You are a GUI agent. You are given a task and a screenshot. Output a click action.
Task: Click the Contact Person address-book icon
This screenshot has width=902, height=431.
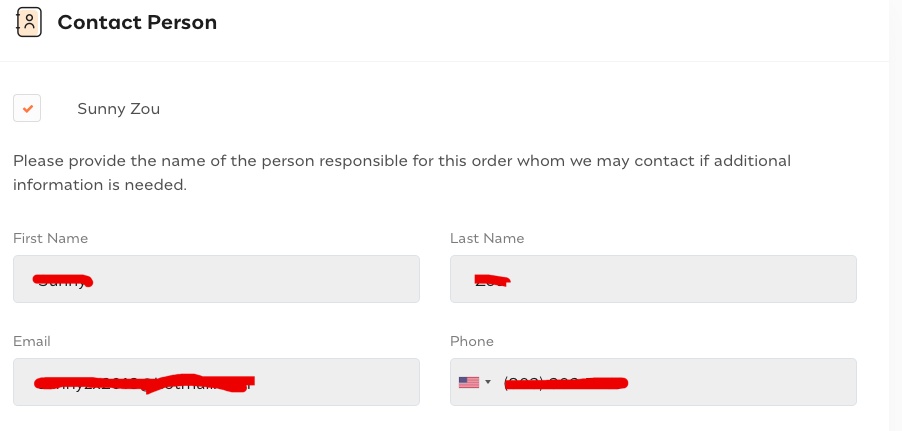[x=29, y=22]
